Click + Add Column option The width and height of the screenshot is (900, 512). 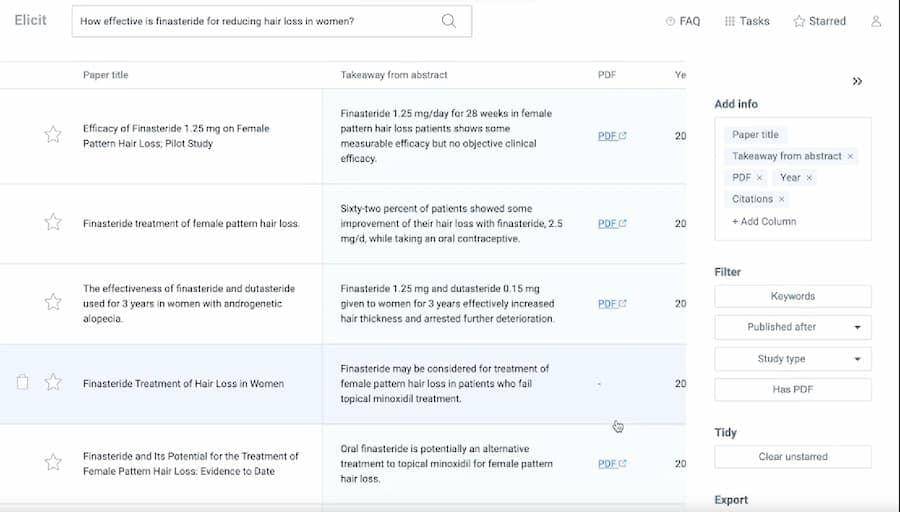click(x=764, y=221)
